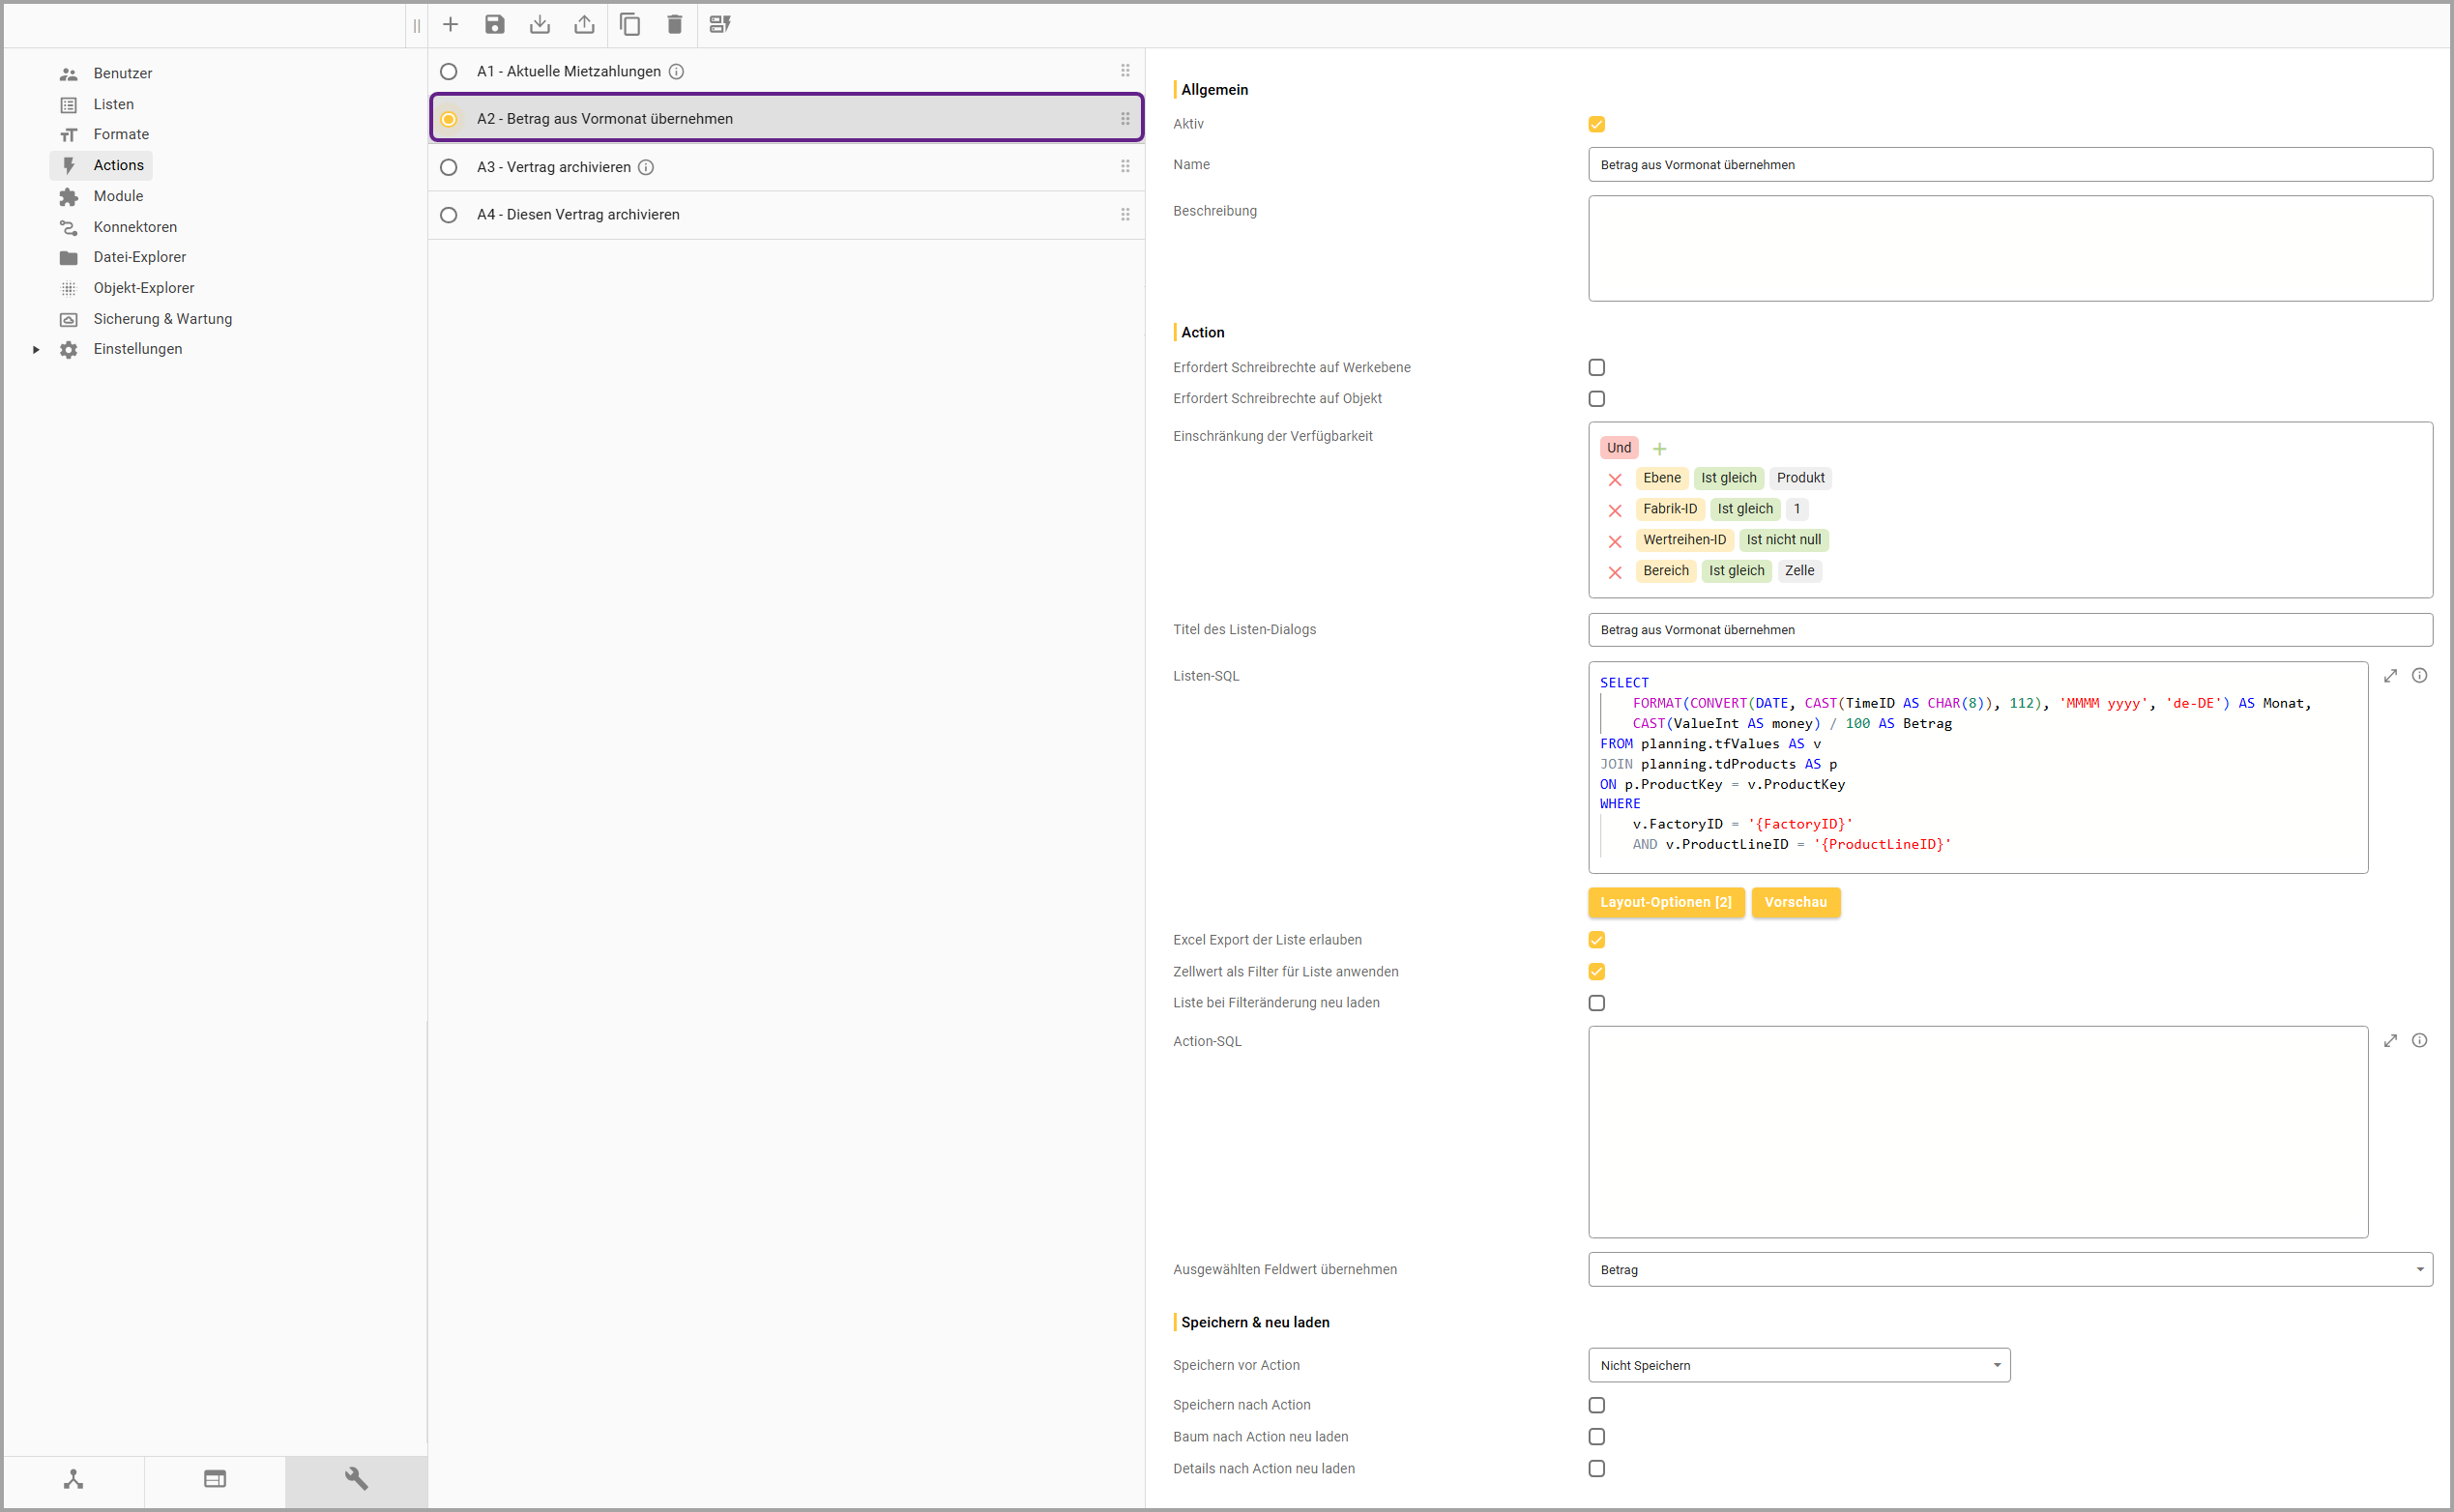
Task: Expand the Einstellungen tree node
Action: [x=36, y=350]
